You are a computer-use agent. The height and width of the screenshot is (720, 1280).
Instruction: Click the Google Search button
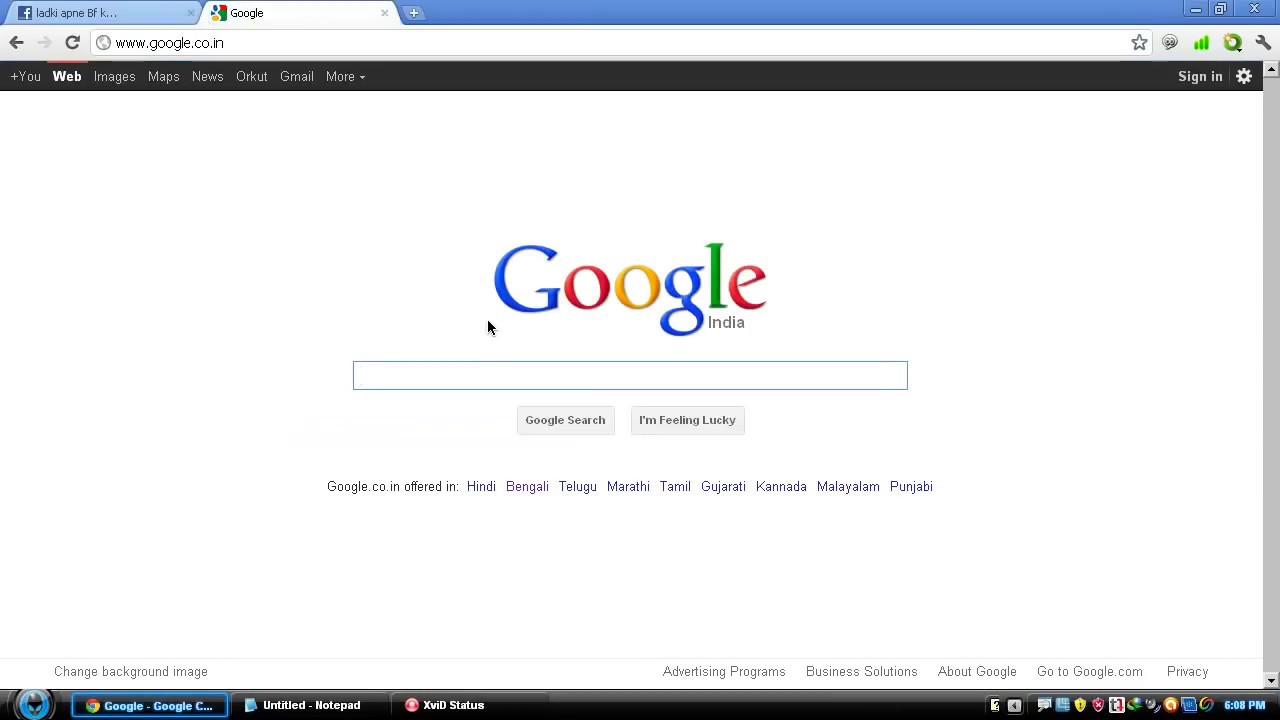click(x=565, y=420)
